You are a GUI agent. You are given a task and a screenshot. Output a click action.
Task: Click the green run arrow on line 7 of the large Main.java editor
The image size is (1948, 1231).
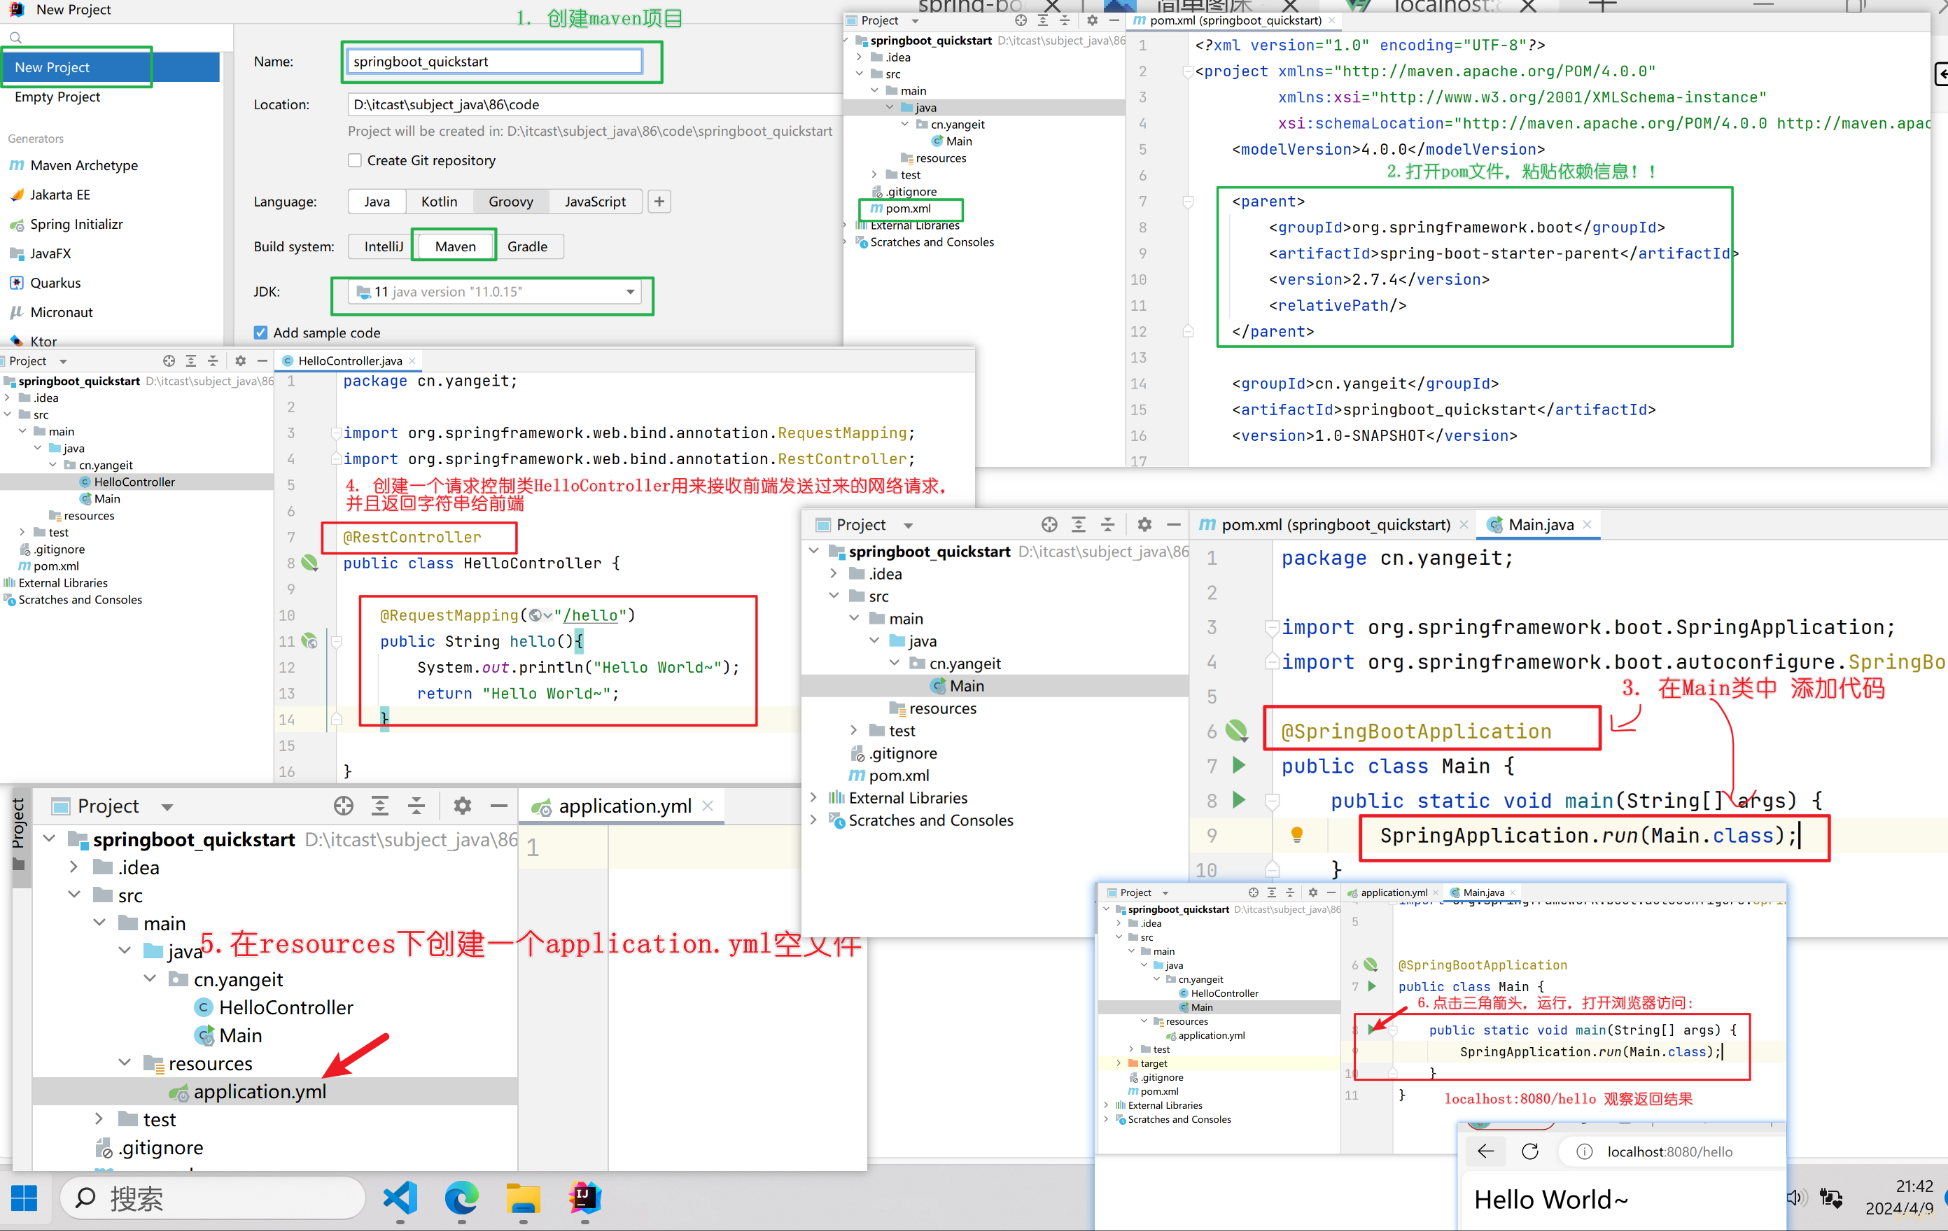click(x=1239, y=766)
